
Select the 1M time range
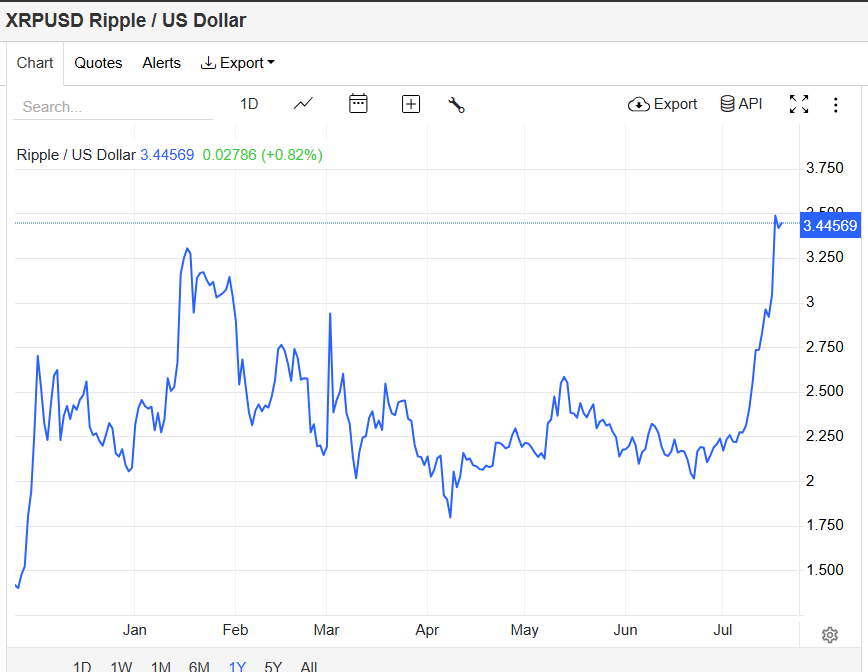pyautogui.click(x=161, y=666)
